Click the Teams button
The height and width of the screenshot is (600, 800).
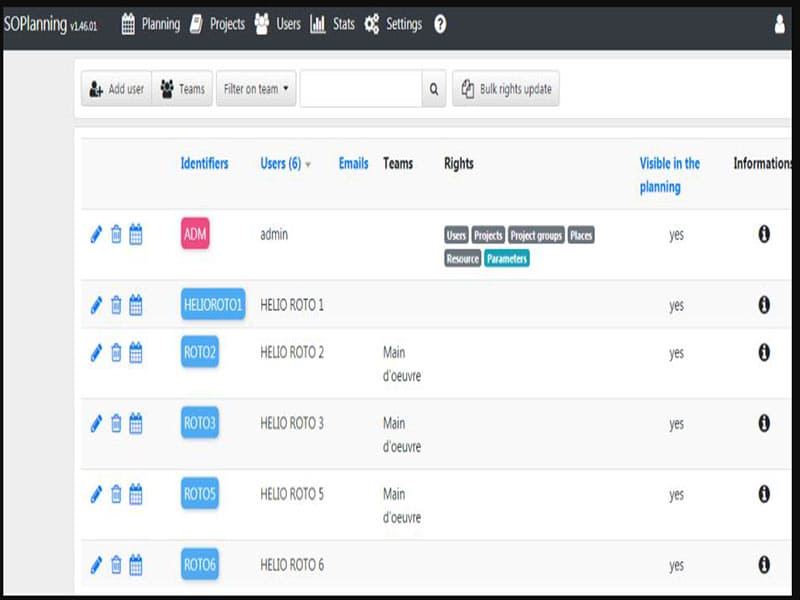coord(182,89)
